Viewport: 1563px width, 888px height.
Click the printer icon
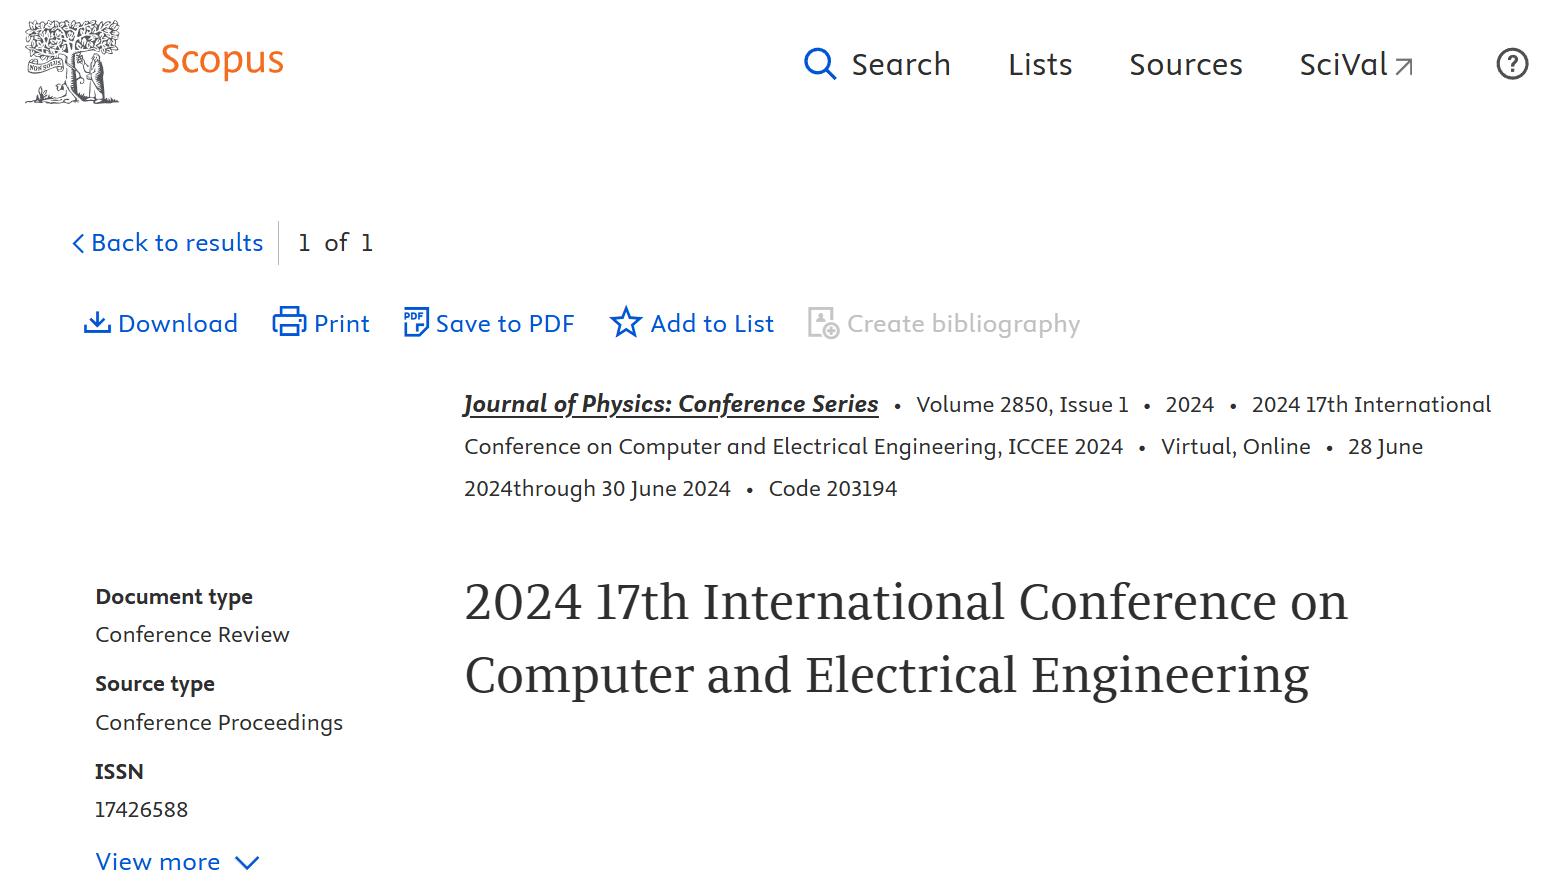pos(289,323)
